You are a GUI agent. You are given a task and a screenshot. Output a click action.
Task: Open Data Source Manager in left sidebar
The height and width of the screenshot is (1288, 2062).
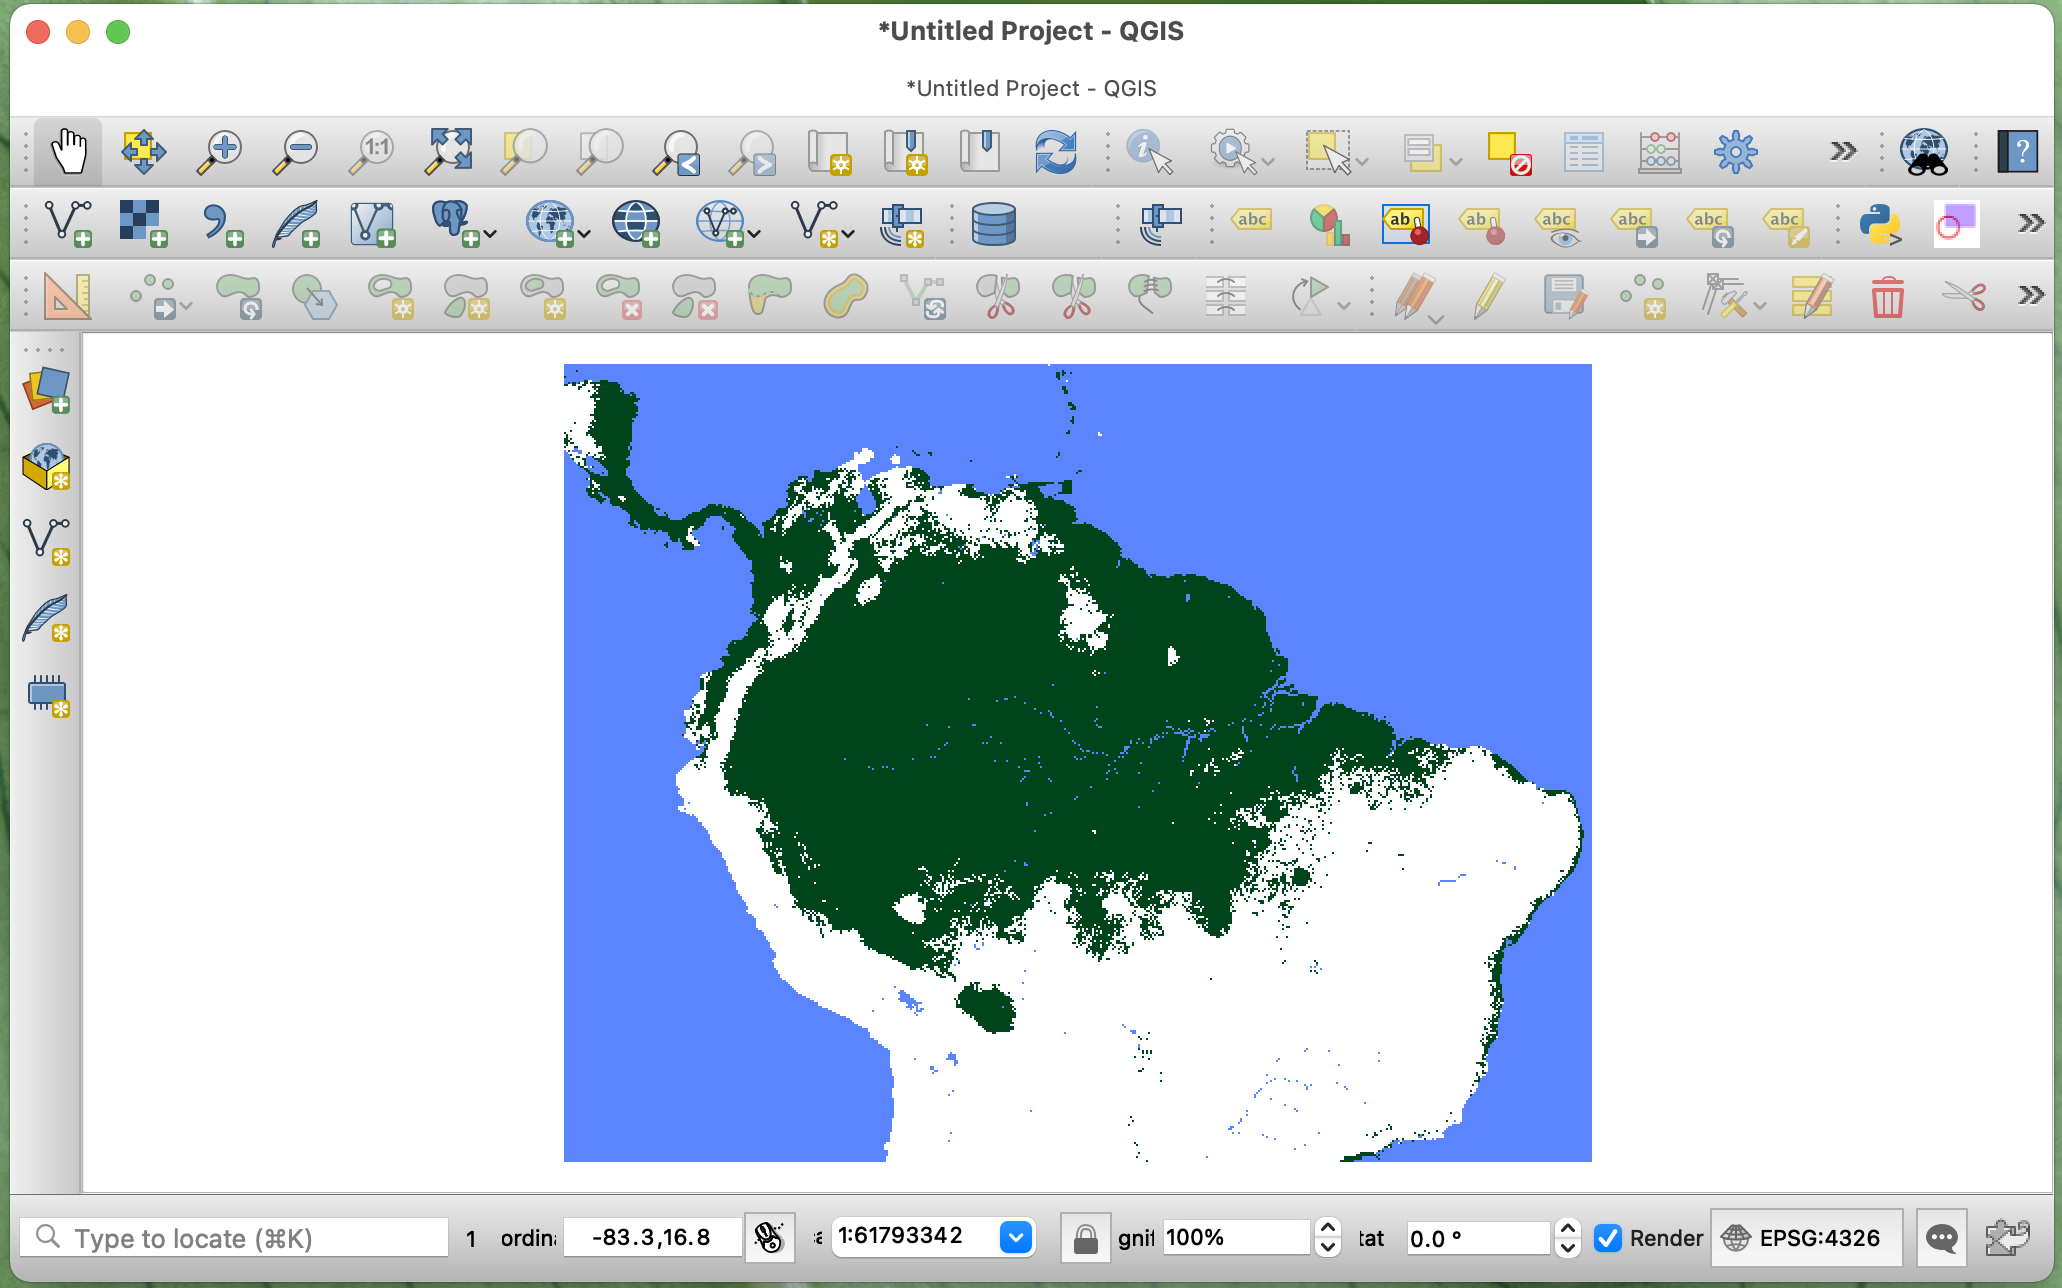46,390
